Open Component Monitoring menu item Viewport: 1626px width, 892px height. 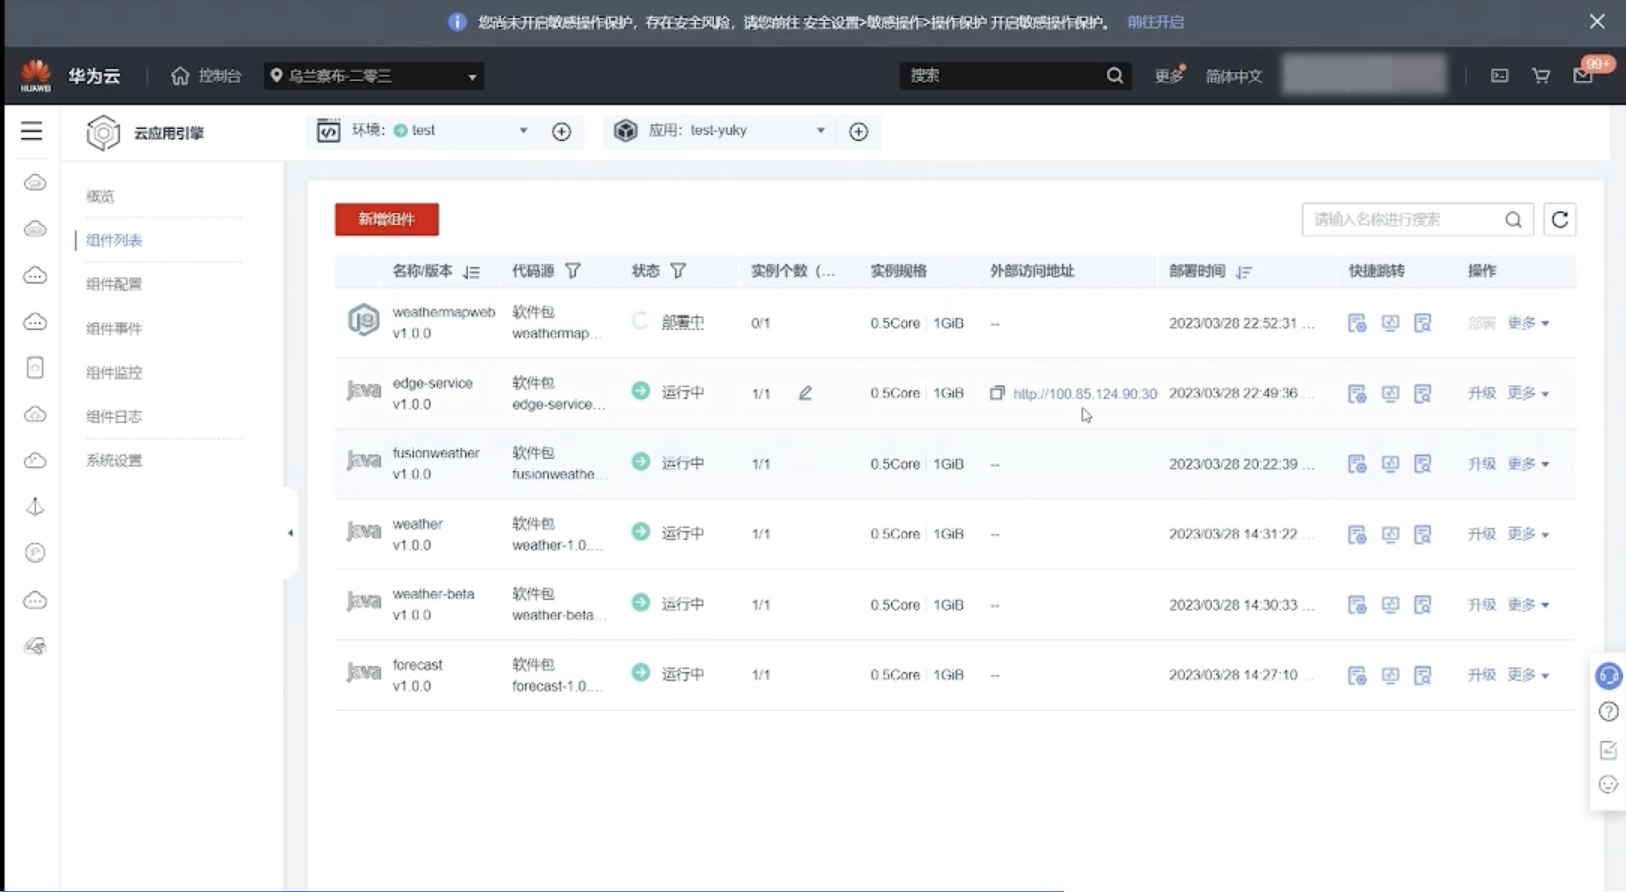(114, 372)
